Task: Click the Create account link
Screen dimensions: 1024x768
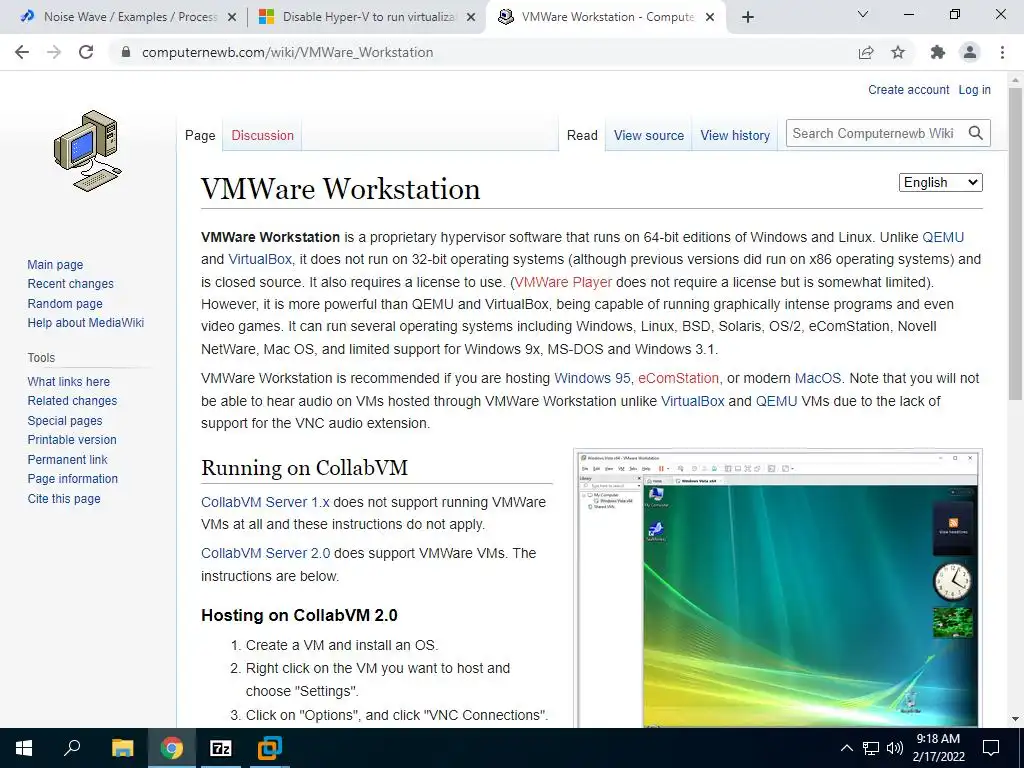Action: click(908, 89)
